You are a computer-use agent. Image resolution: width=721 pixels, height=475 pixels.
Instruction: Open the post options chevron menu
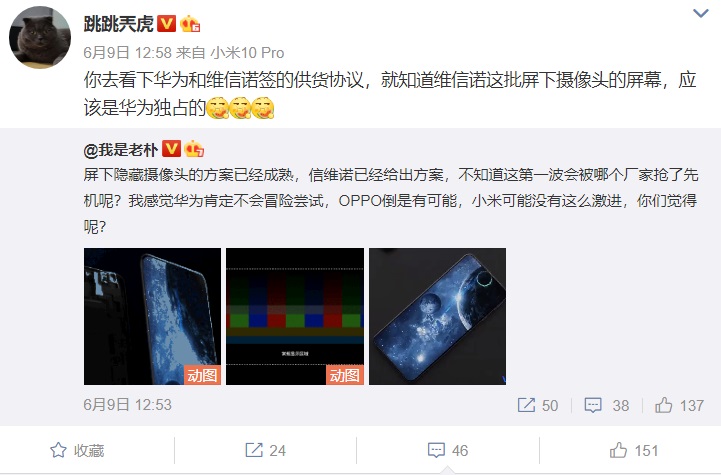tap(700, 13)
